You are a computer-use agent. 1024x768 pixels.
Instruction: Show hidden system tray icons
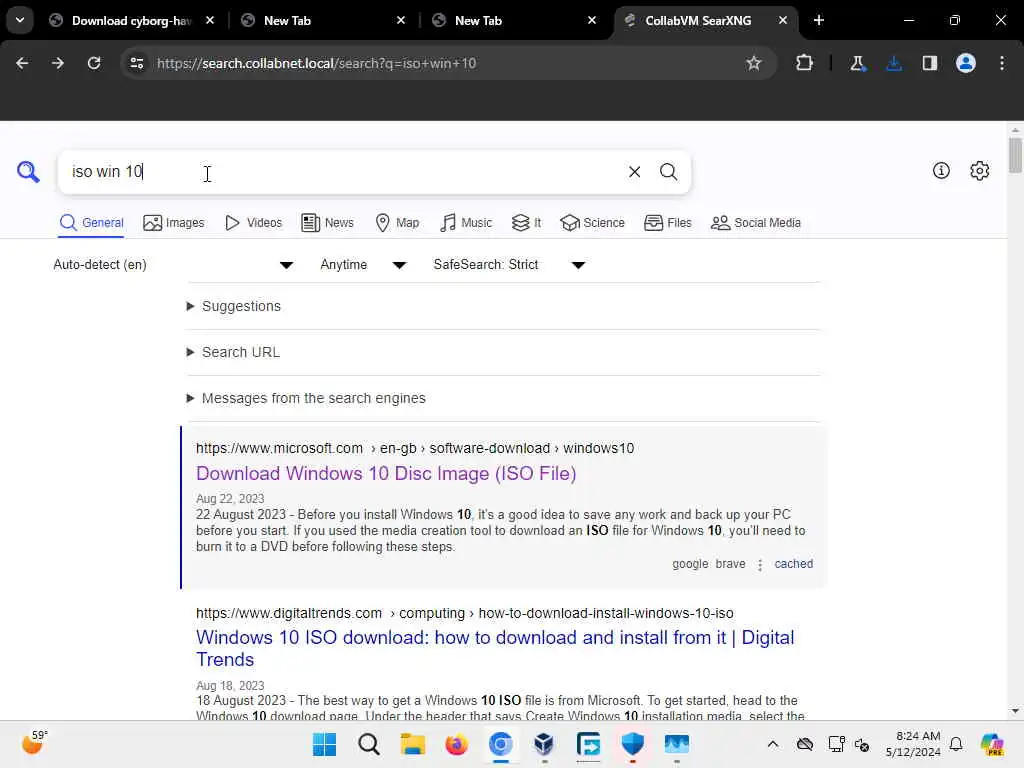[773, 744]
